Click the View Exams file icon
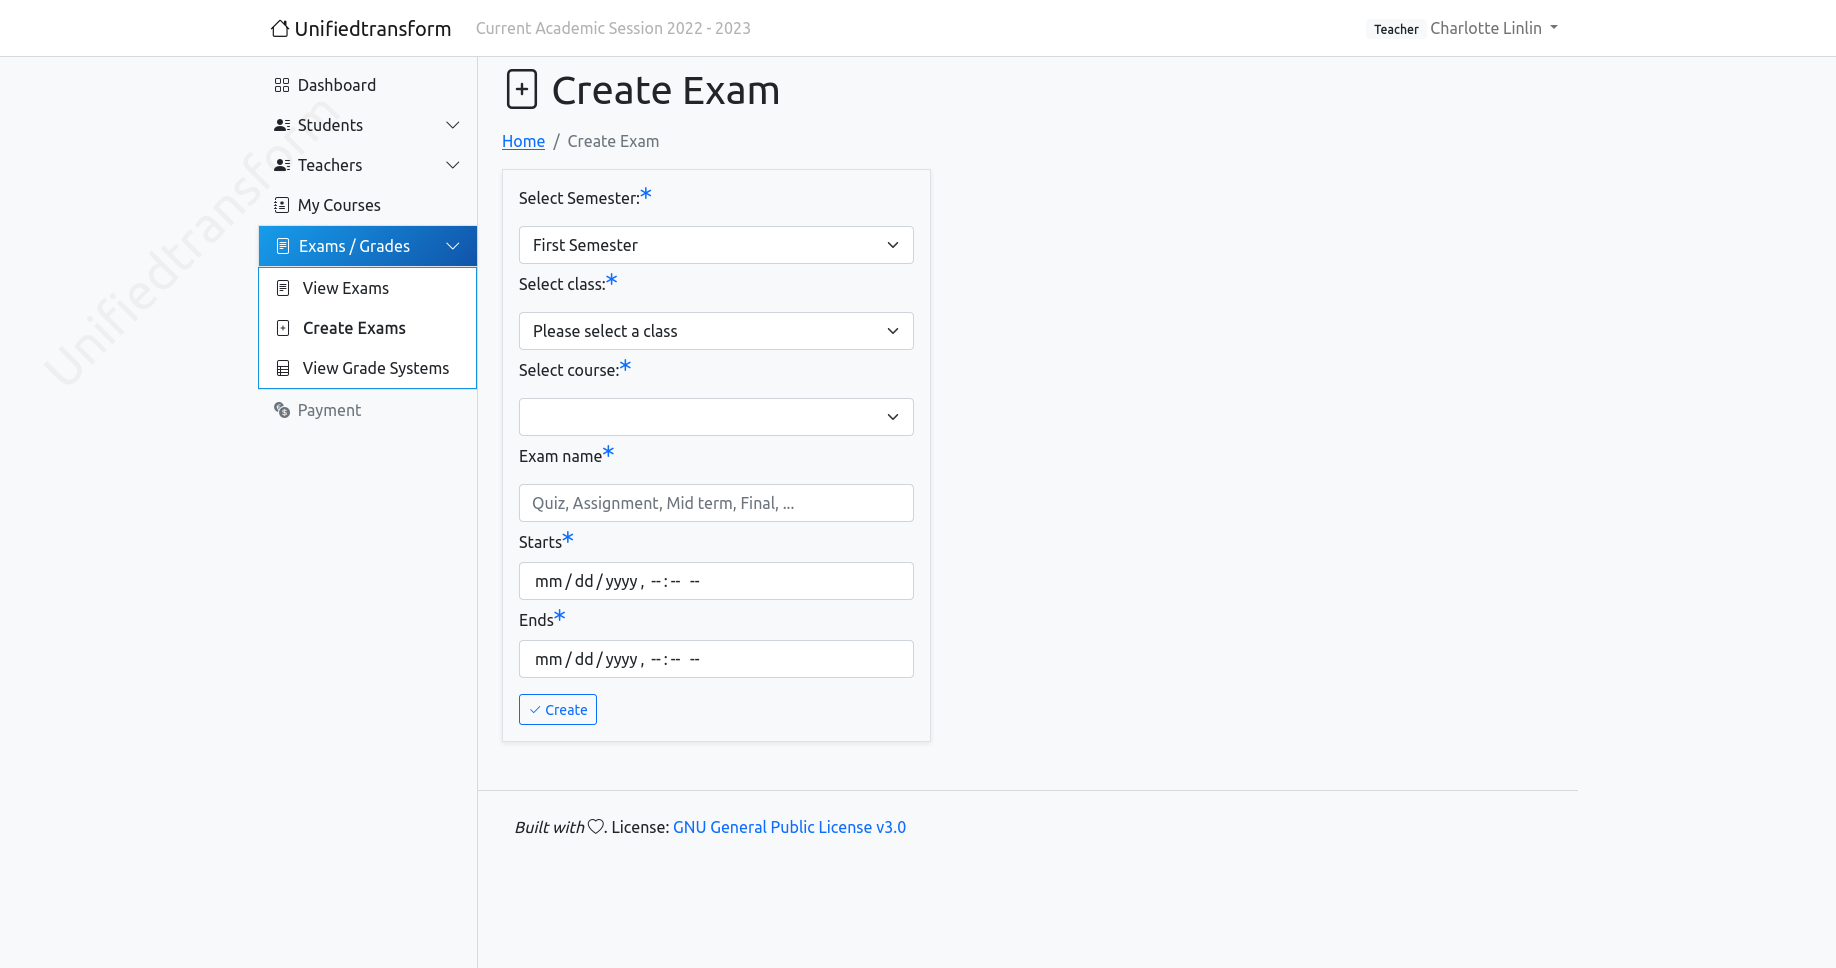Image resolution: width=1836 pixels, height=968 pixels. click(283, 288)
